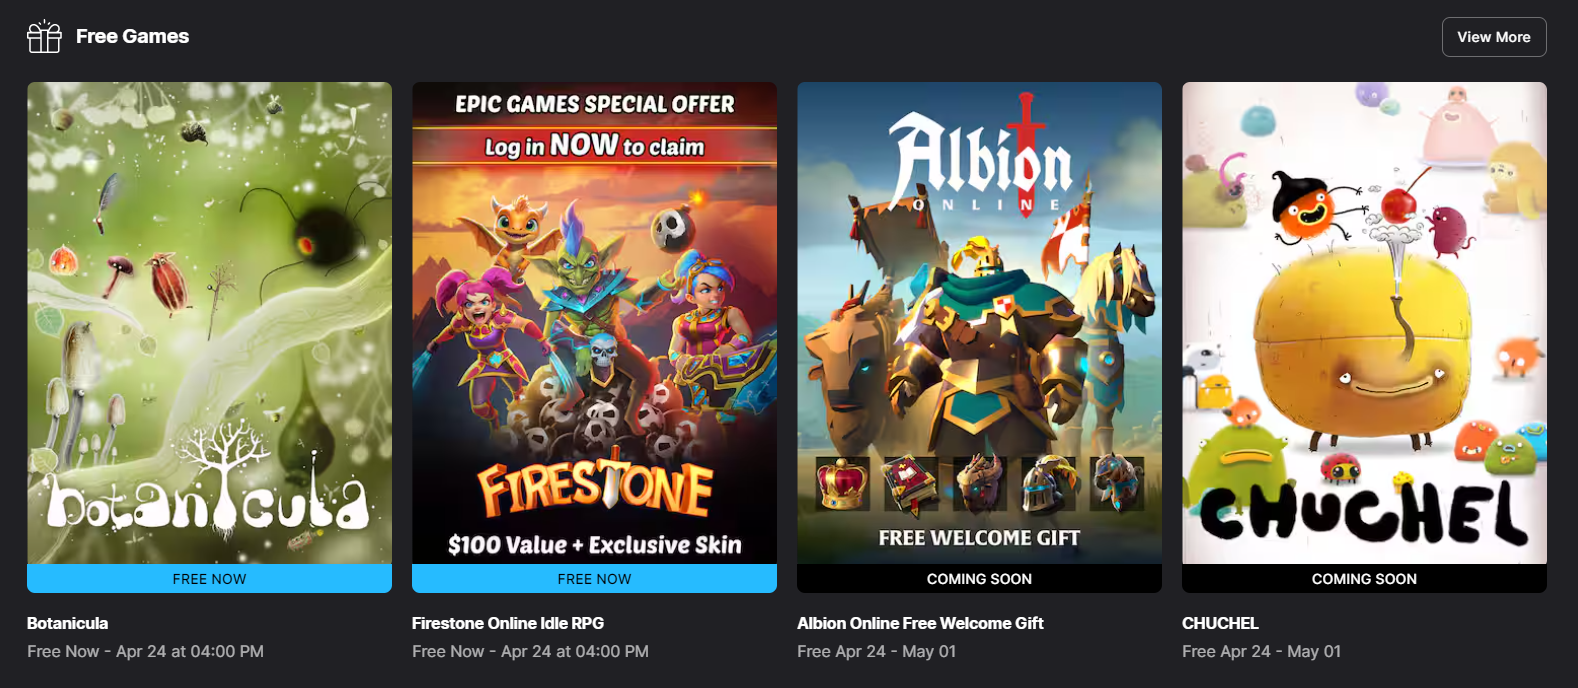1578x688 pixels.
Task: Open Albion Online Free Welcome Gift title
Action: point(920,623)
